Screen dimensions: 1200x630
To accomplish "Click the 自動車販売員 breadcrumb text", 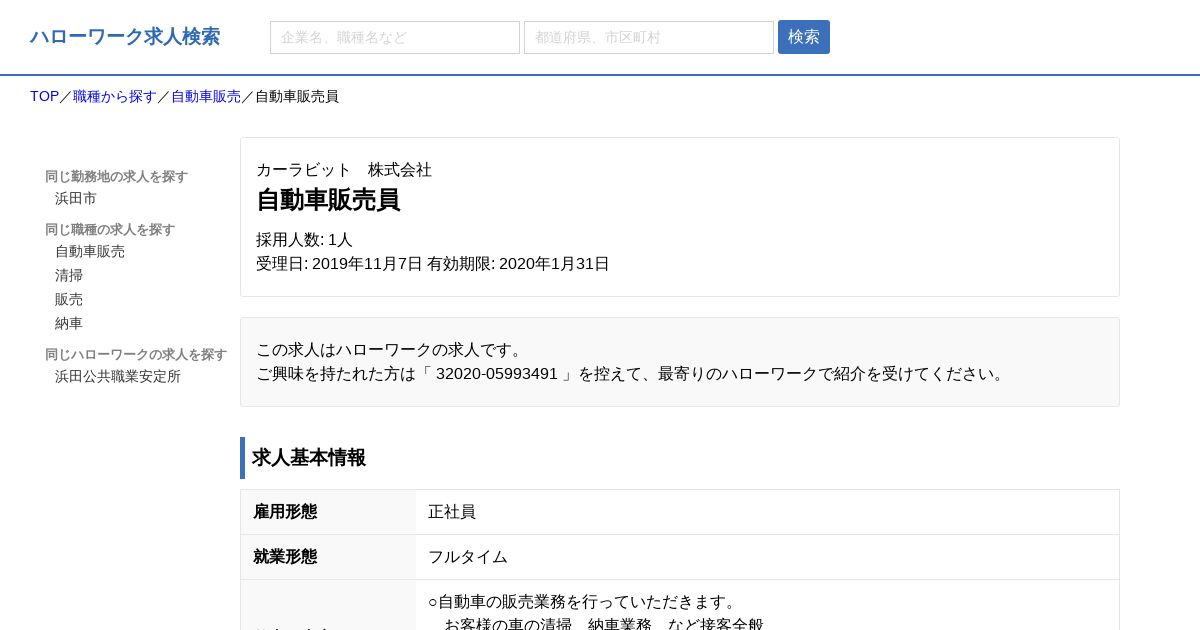I will [x=297, y=96].
